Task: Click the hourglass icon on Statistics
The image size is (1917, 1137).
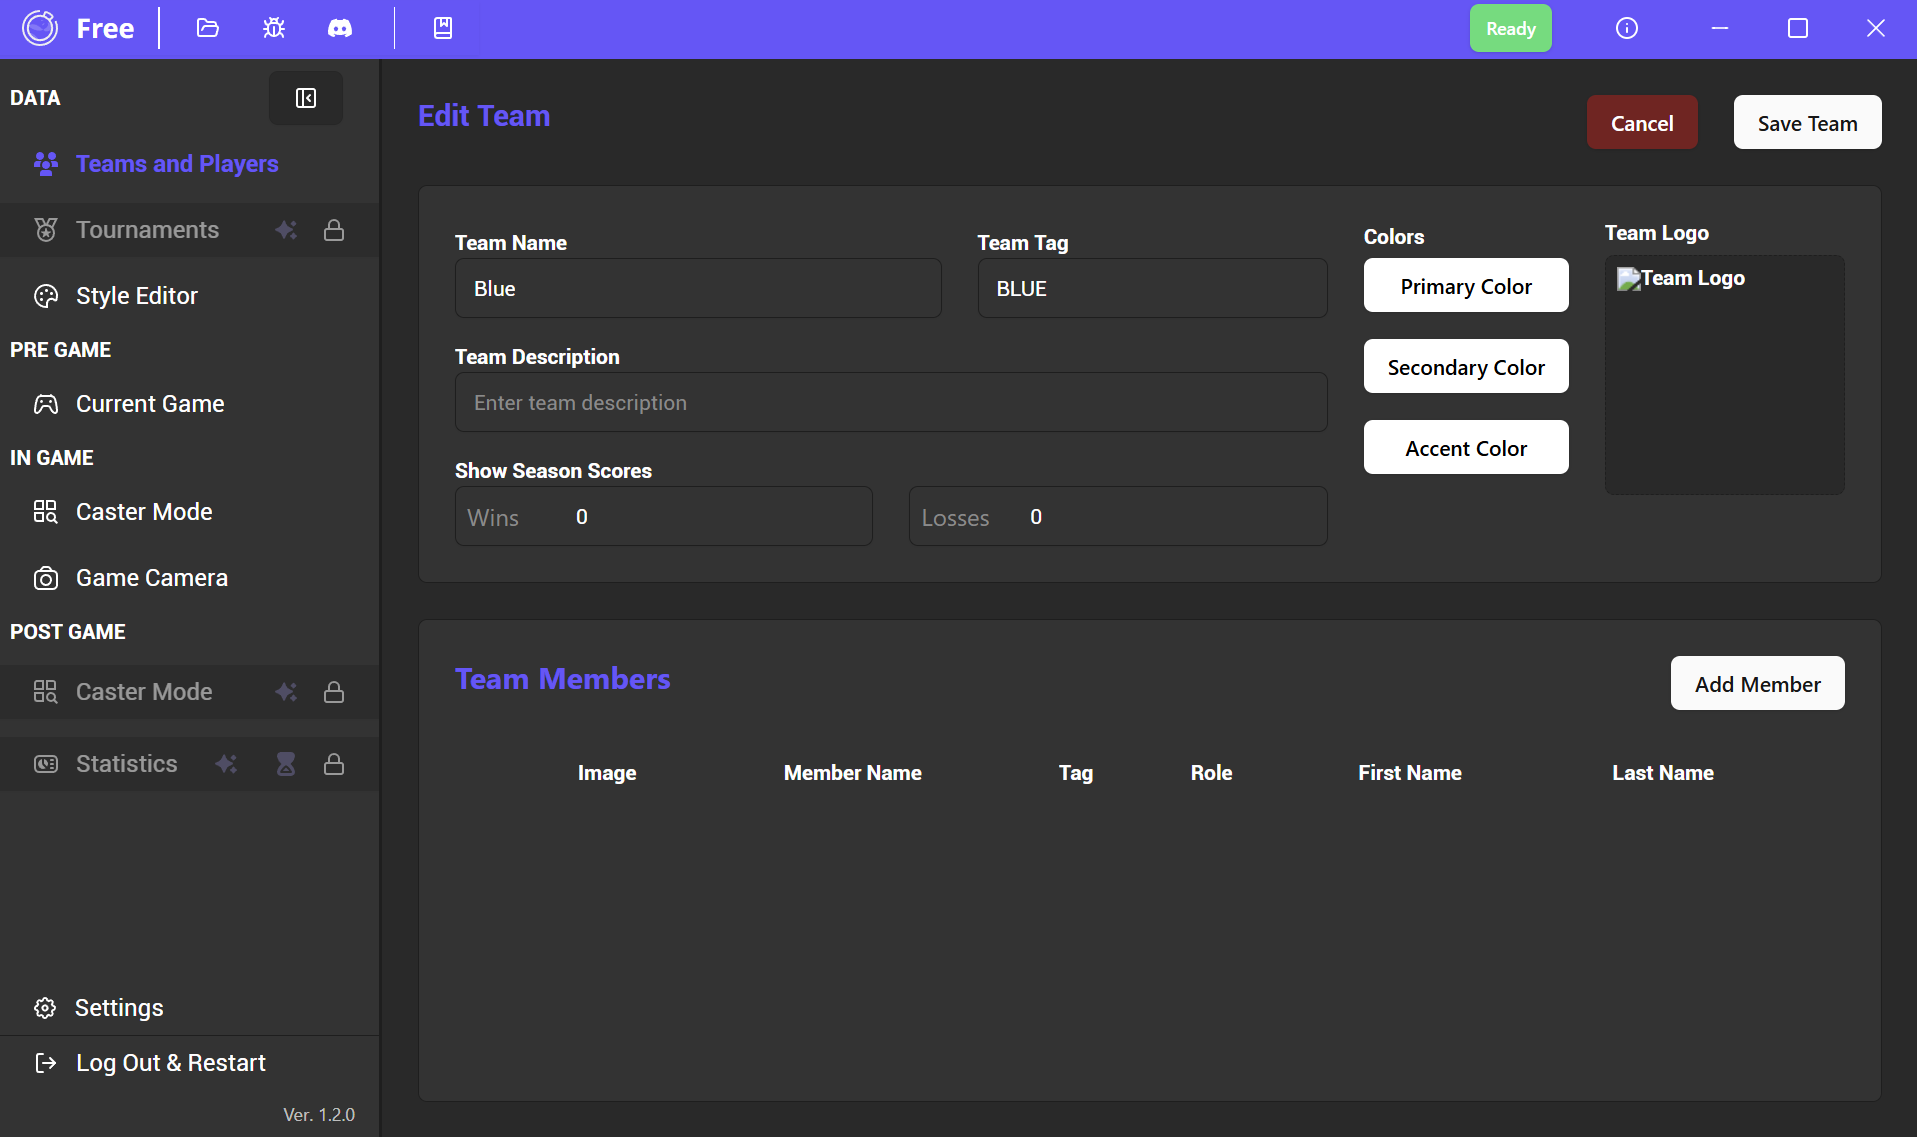Action: click(286, 764)
